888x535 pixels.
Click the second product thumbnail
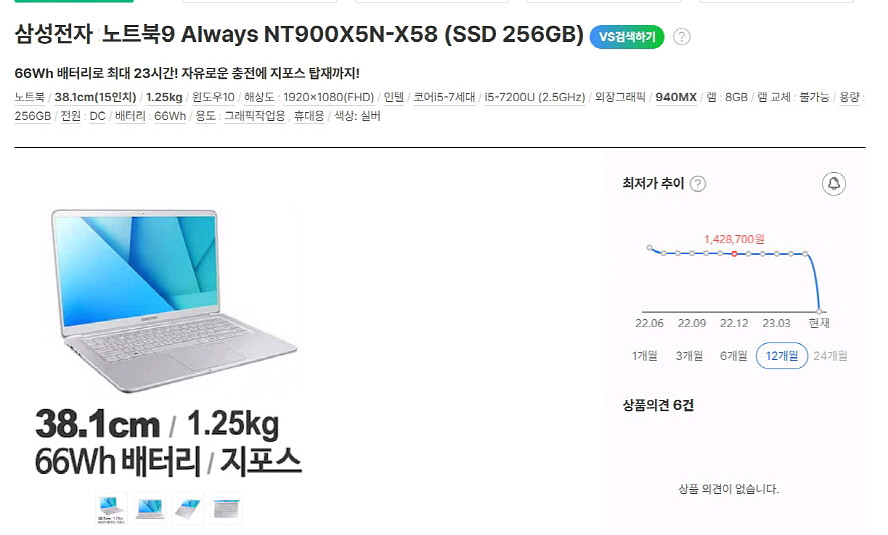click(x=150, y=508)
